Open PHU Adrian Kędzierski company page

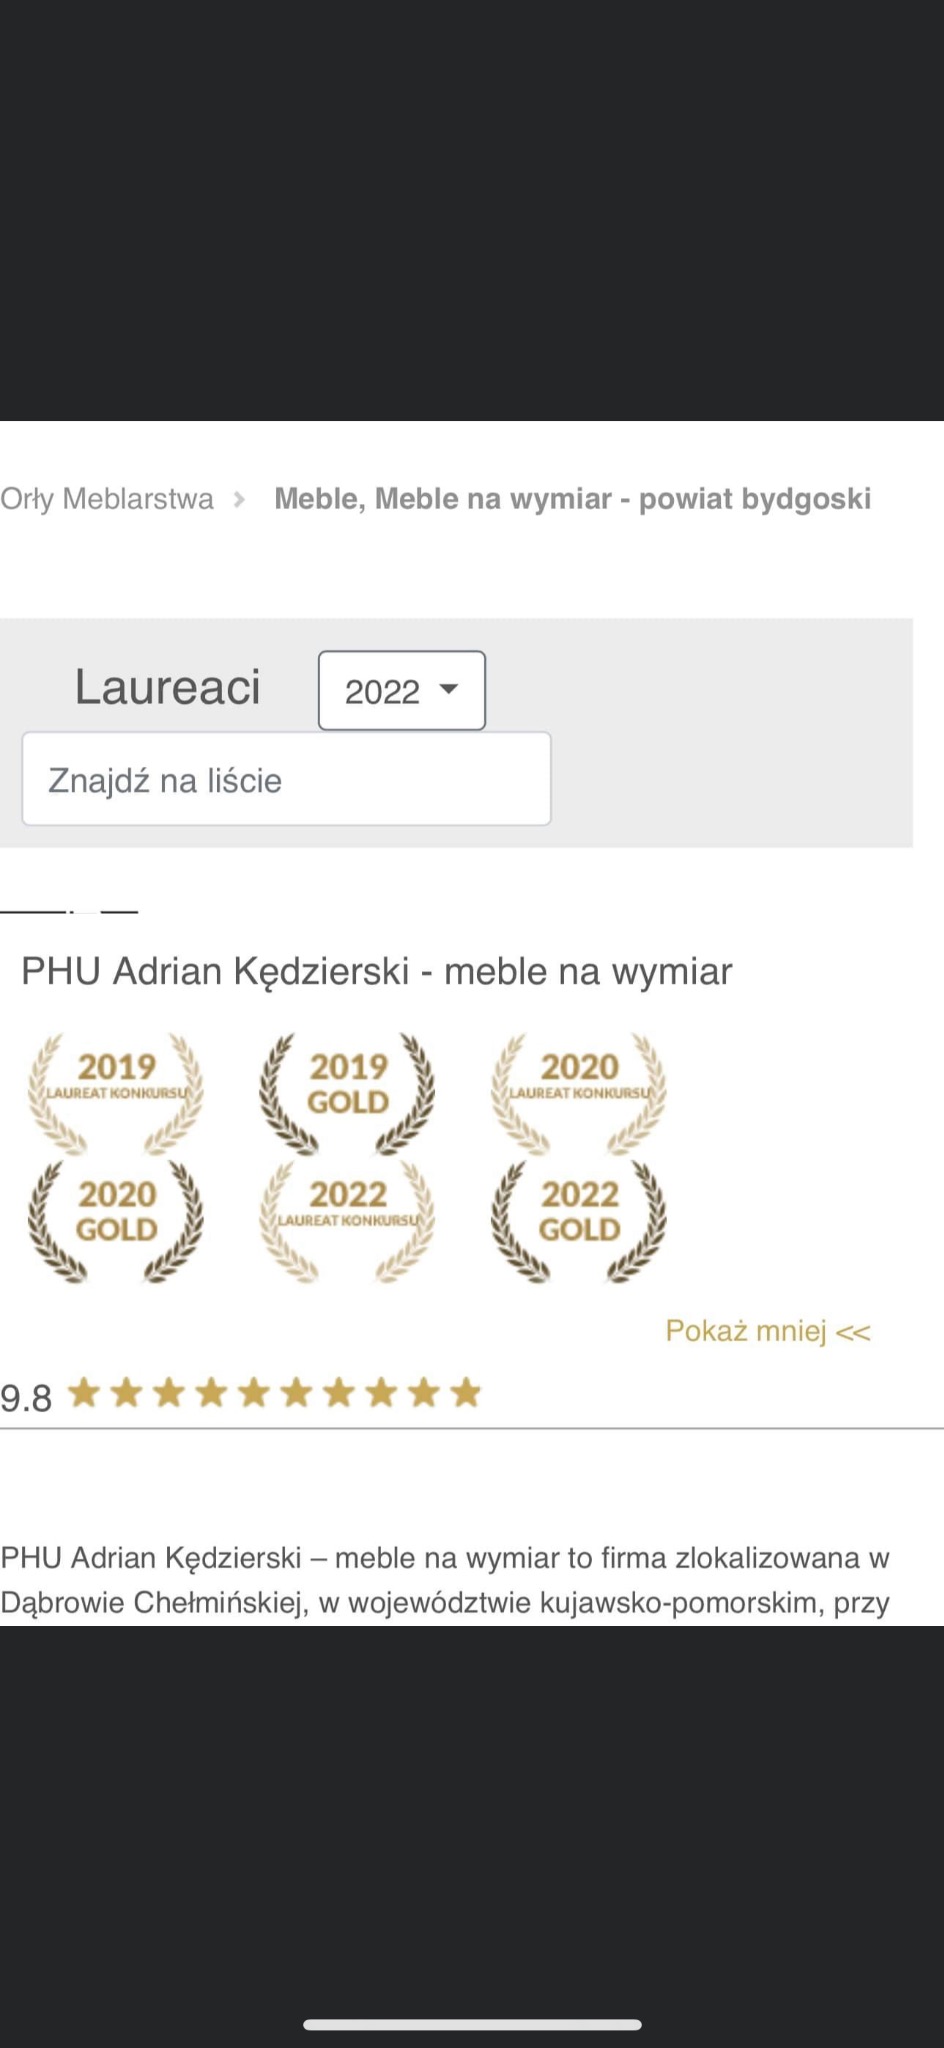click(377, 970)
